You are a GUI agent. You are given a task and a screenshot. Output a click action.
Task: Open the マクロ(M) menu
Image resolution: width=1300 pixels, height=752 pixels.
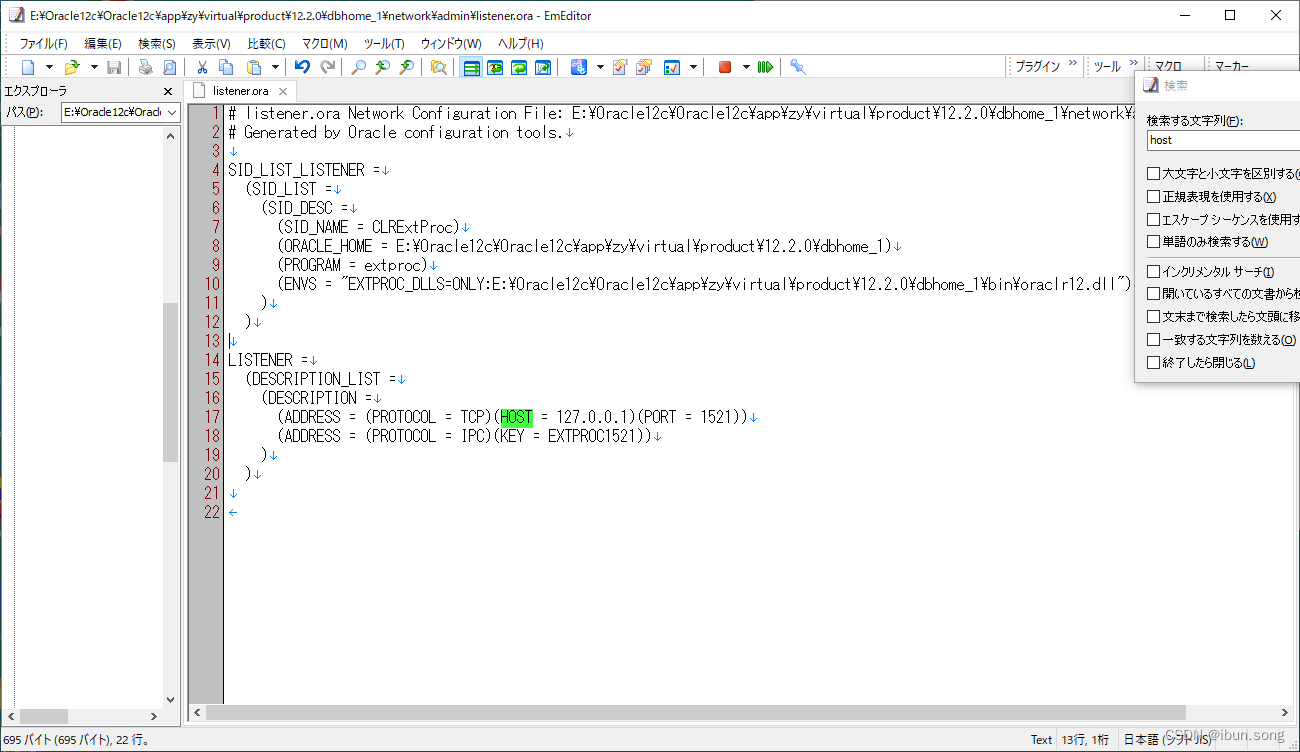pyautogui.click(x=325, y=43)
